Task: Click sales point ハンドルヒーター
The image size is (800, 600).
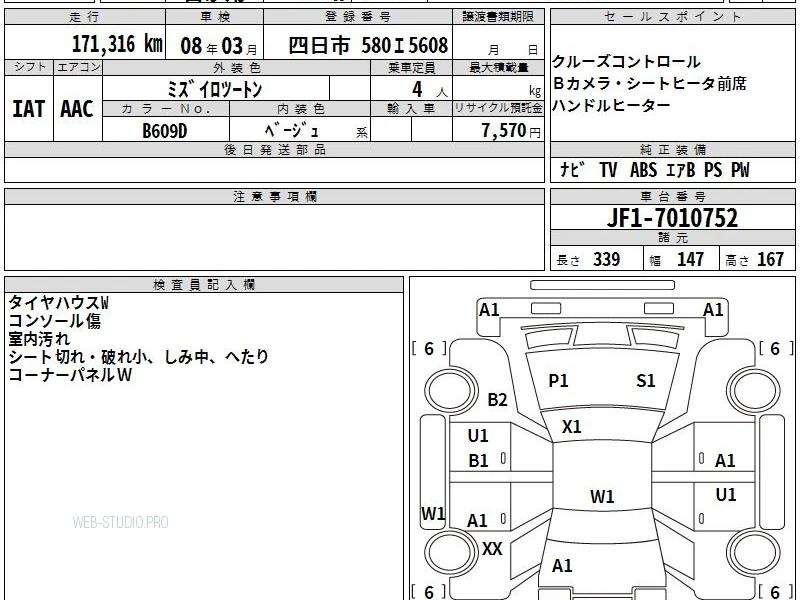Action: point(611,105)
